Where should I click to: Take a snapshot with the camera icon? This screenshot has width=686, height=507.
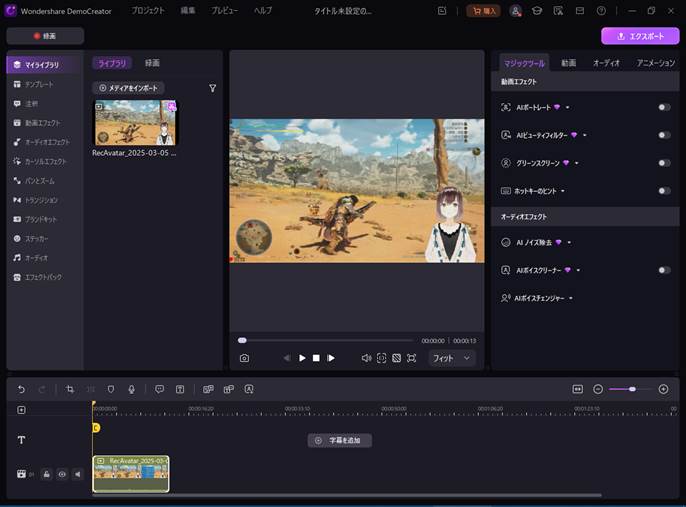[x=245, y=358]
